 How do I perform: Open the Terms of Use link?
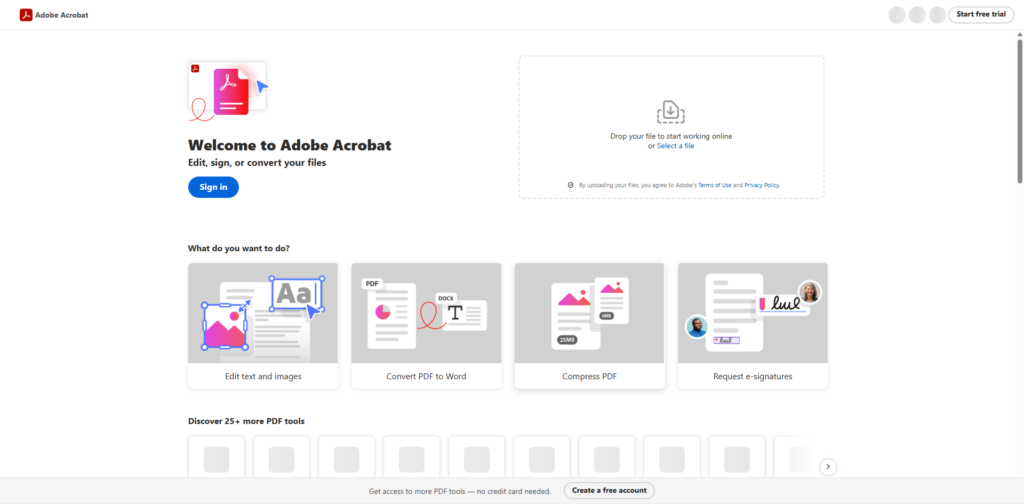click(x=715, y=185)
